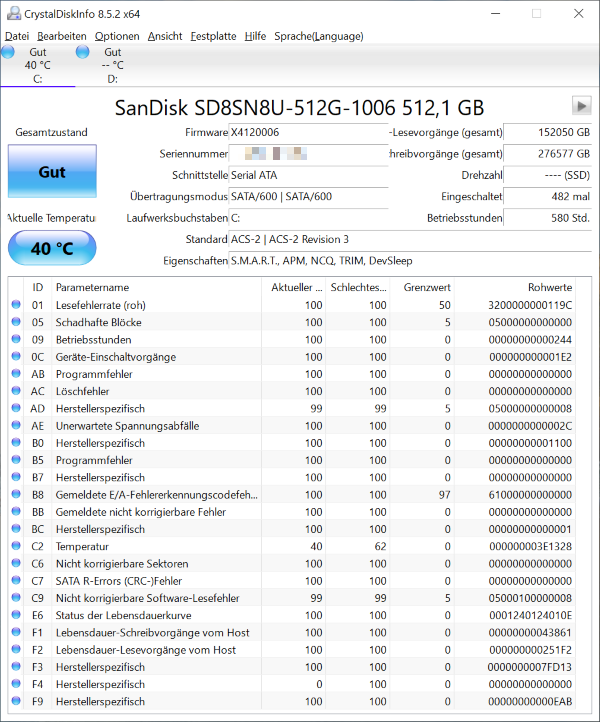Screen dimensions: 600x722
Task: Click raw value 0001240124010E
Action: coord(530,615)
